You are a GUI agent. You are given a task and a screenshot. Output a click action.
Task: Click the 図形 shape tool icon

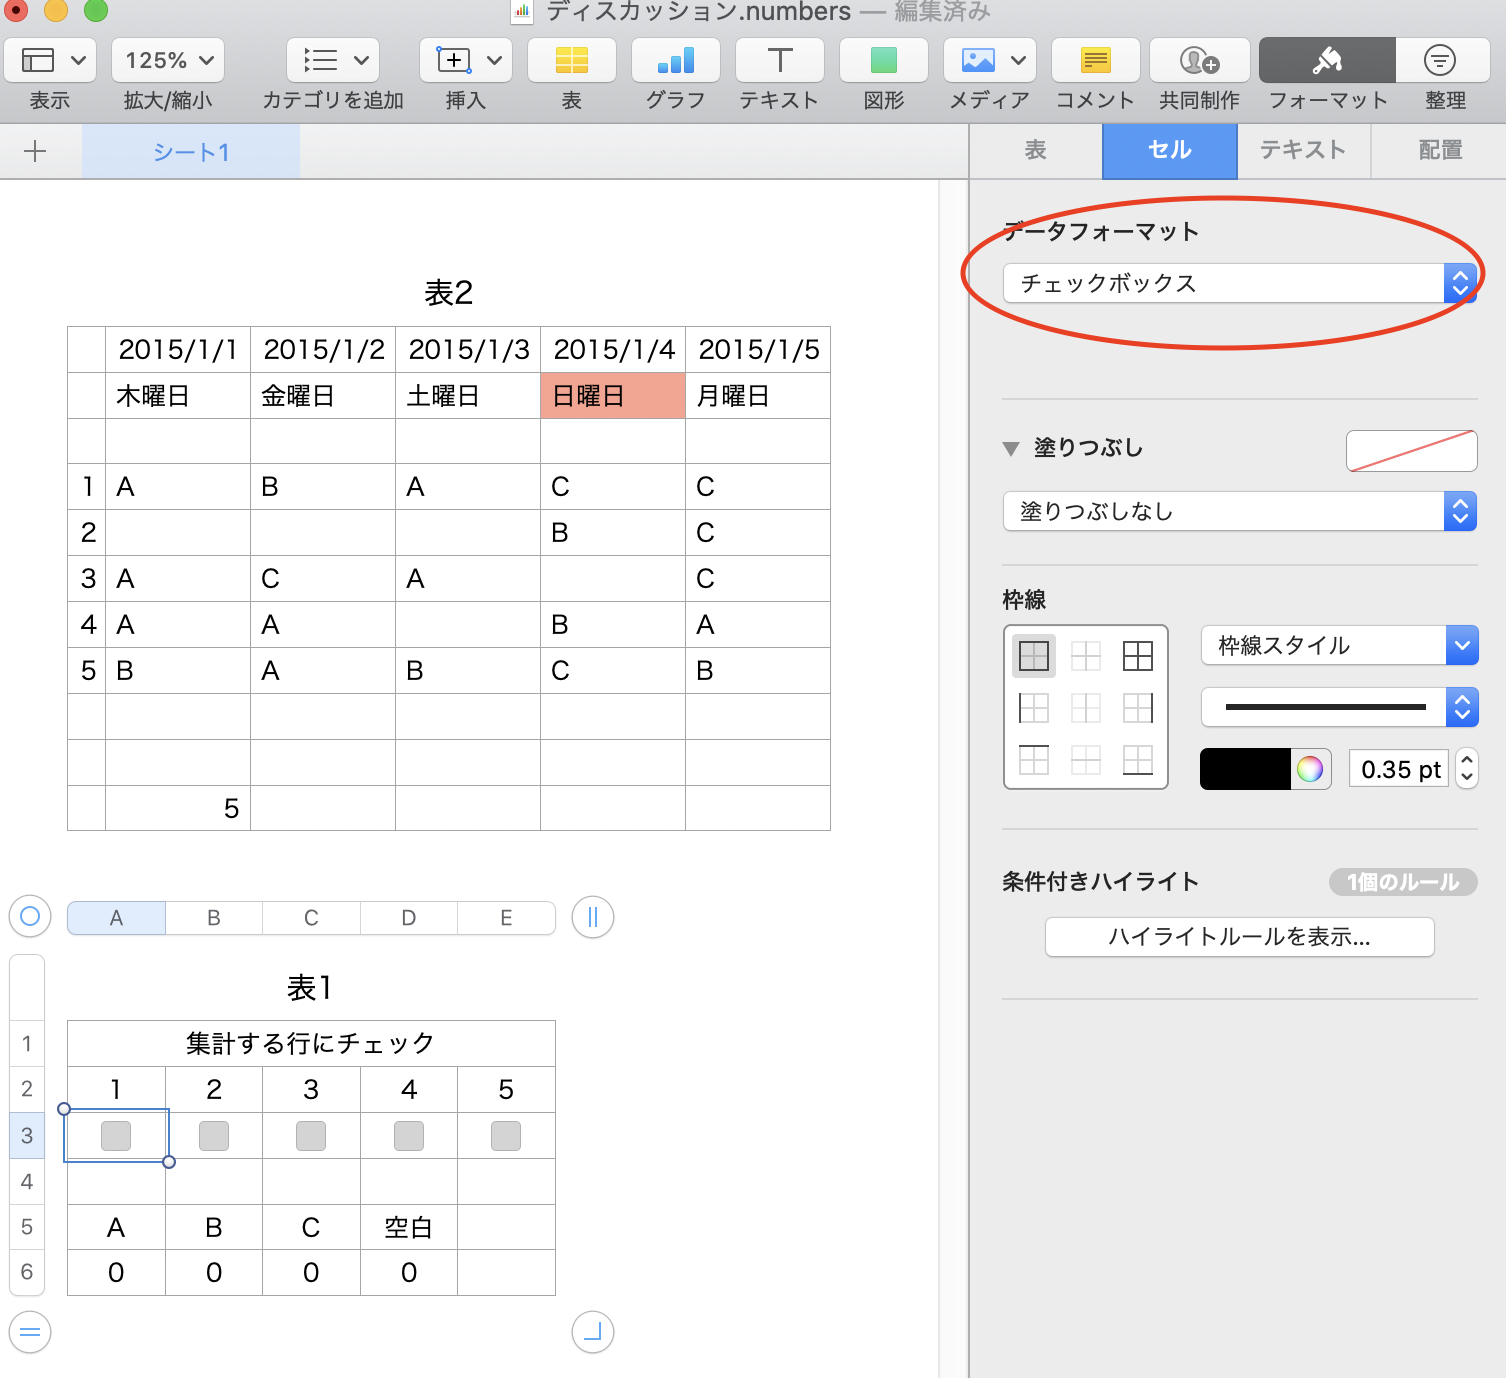pyautogui.click(x=883, y=61)
